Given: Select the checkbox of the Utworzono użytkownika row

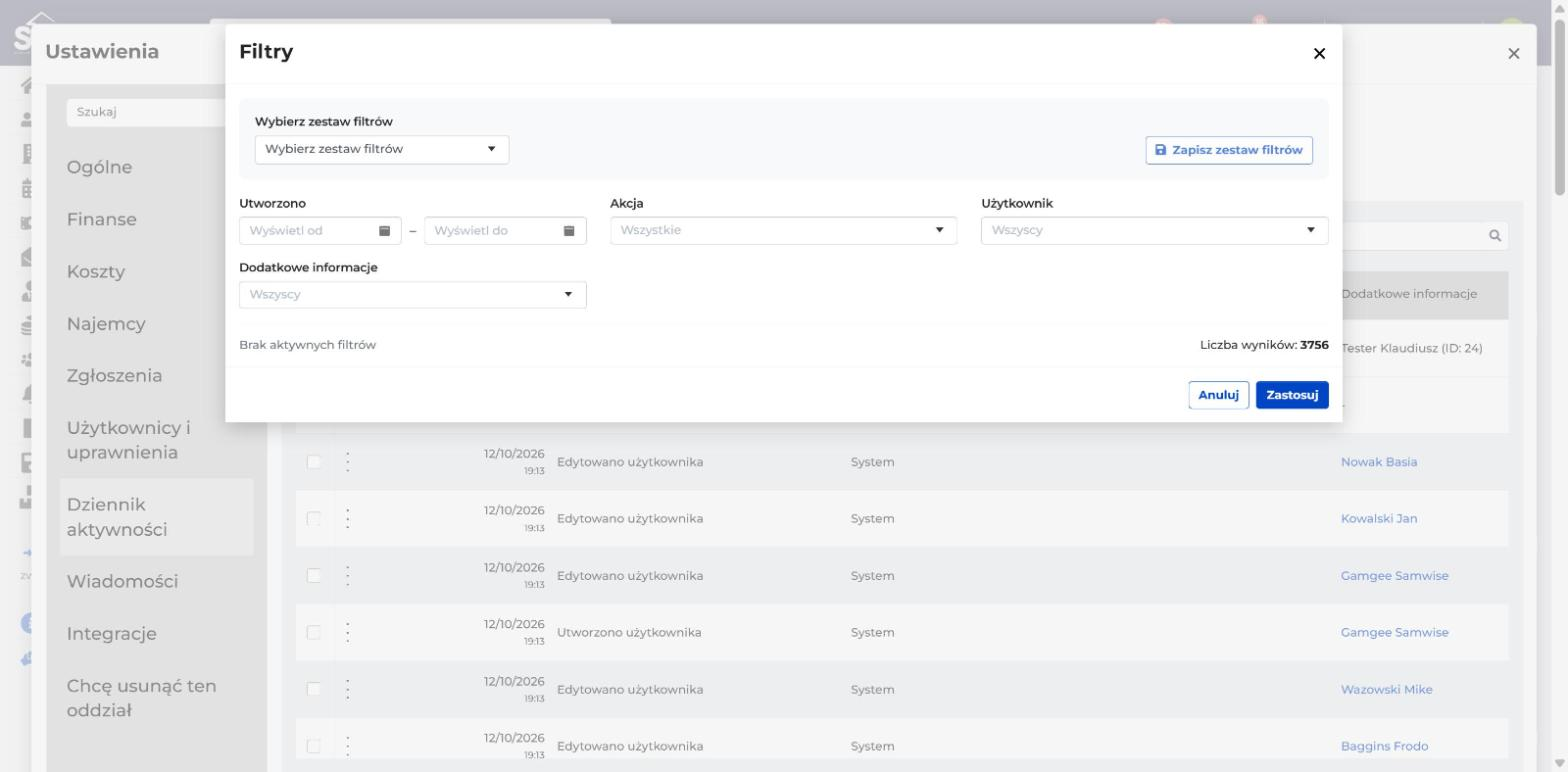Looking at the screenshot, I should [314, 632].
